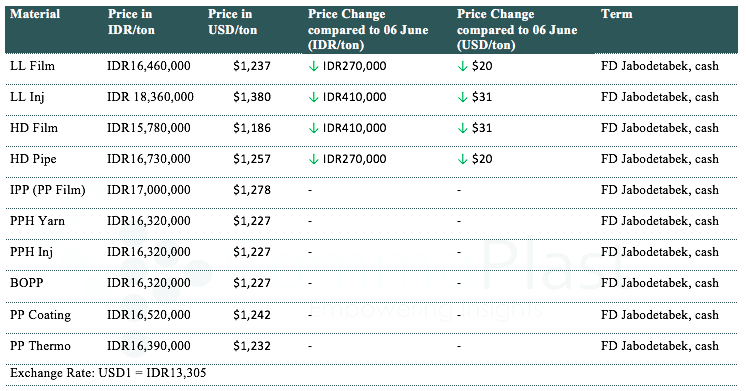
Task: Select the Price in USD/ton column header
Action: pyautogui.click(x=232, y=22)
